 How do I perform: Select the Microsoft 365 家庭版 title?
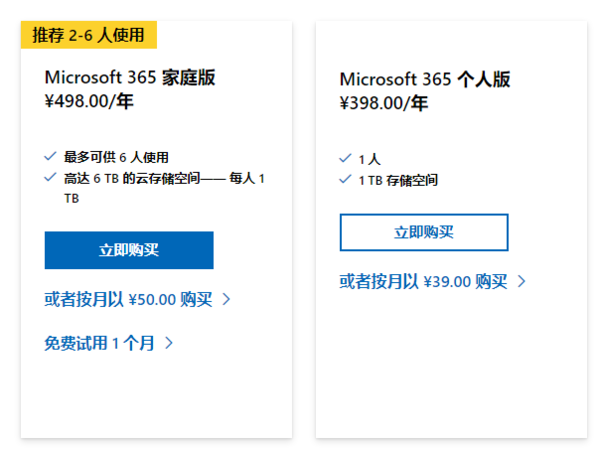pos(130,77)
